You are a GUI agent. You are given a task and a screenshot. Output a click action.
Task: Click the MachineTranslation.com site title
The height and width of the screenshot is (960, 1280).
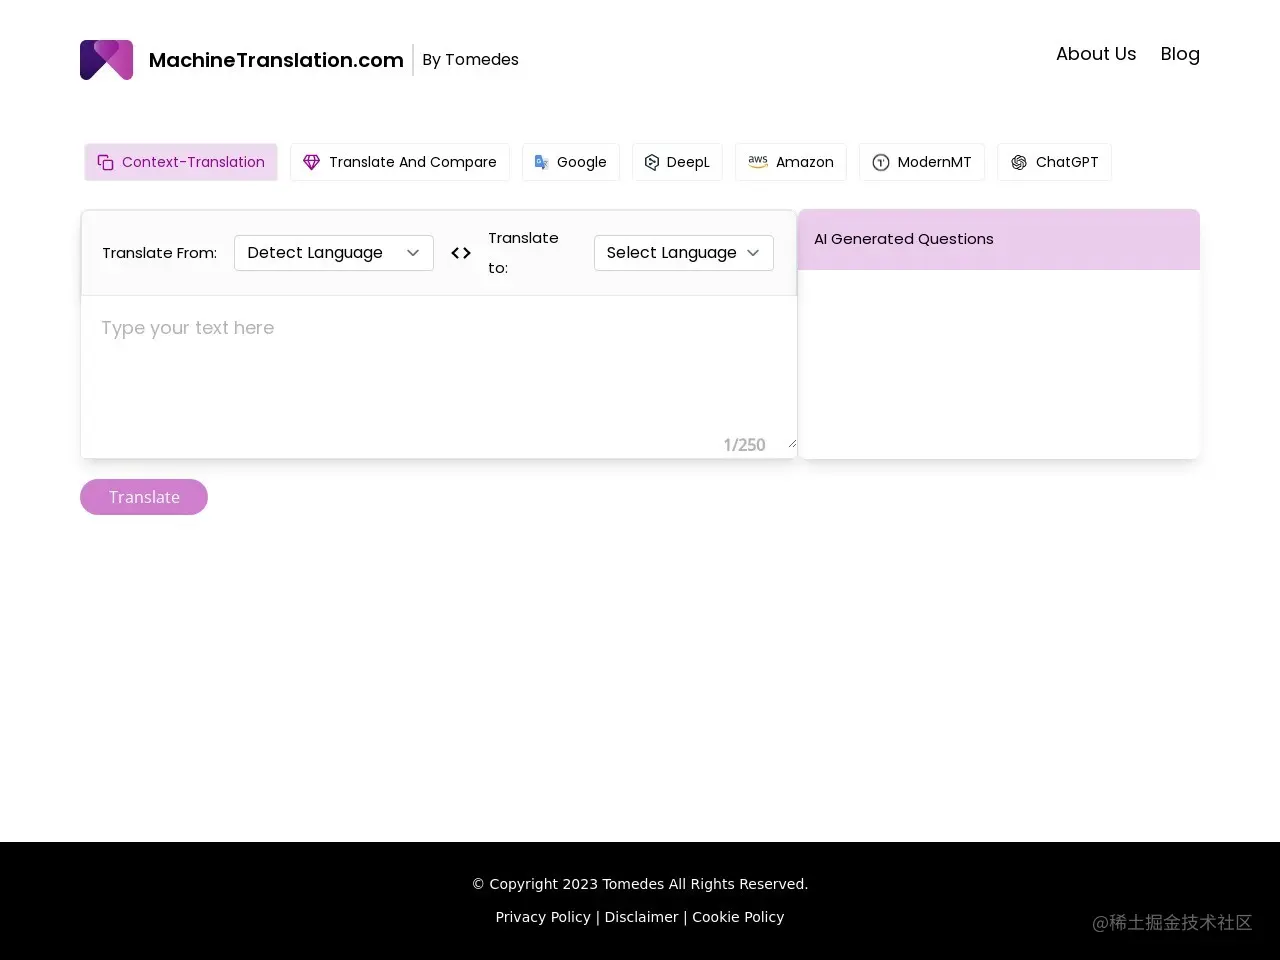276,60
